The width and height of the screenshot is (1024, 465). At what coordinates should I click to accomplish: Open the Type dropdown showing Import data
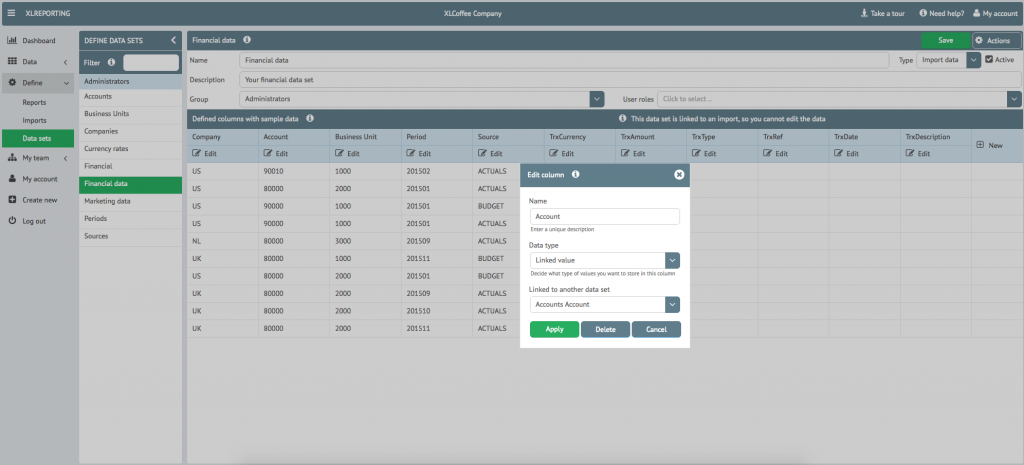pyautogui.click(x=974, y=60)
